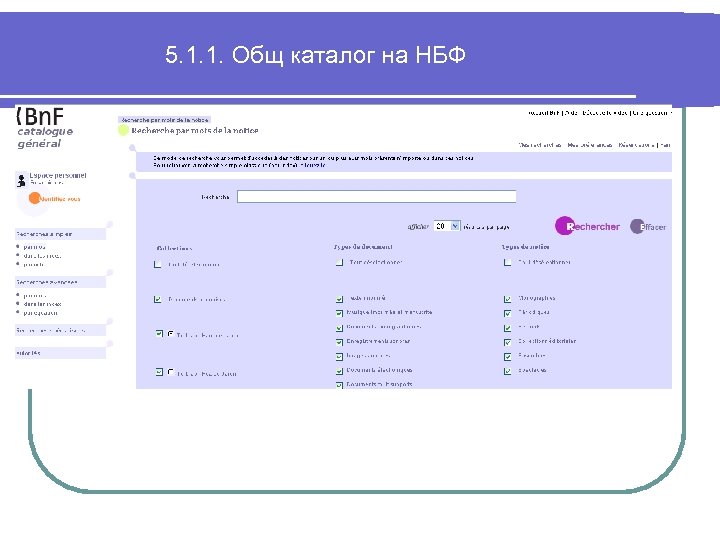The width and height of the screenshot is (720, 540).
Task: Uncheck the Musique imprimée et manuscrite checkbox
Action: click(x=339, y=313)
